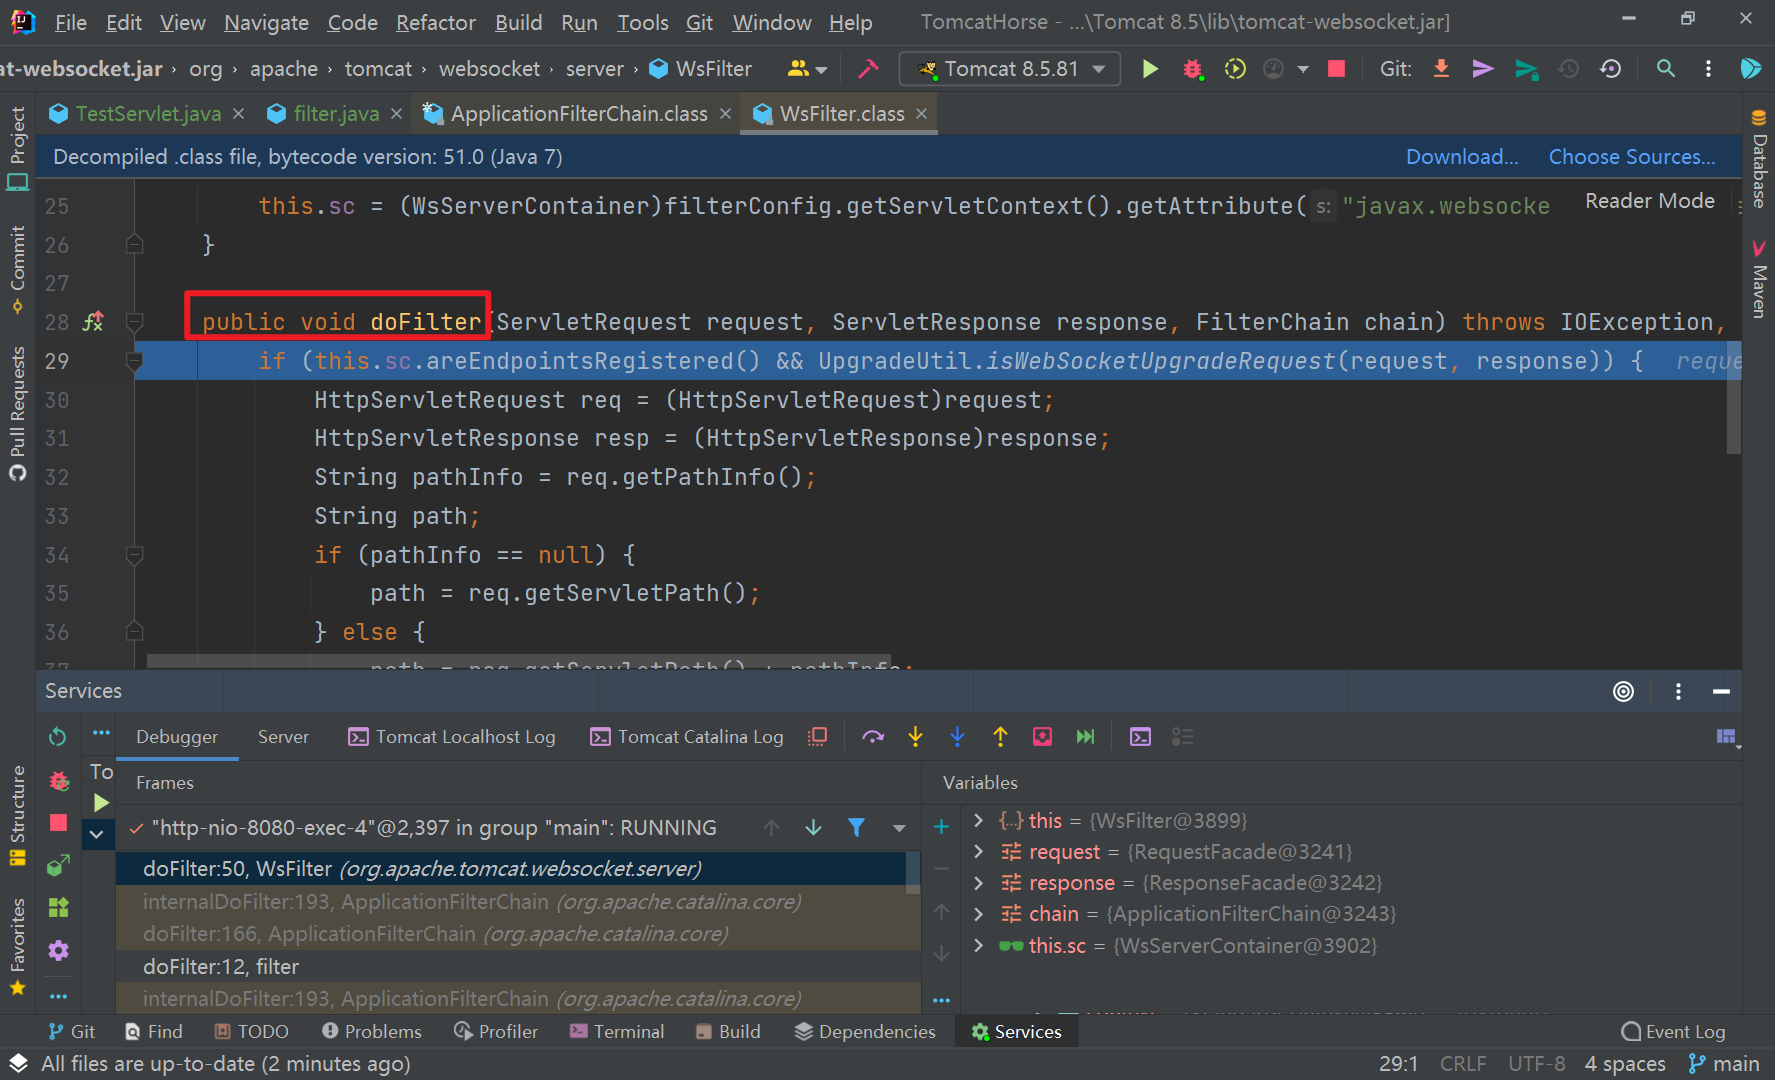Expand the chain variable node
1775x1080 pixels.
[978, 913]
